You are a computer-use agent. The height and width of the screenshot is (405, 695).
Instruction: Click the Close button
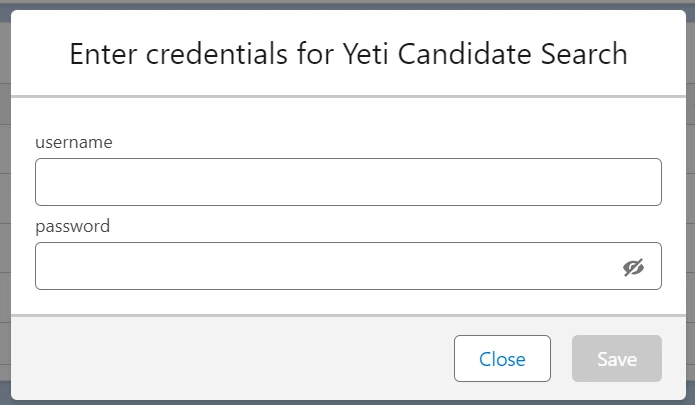coord(502,358)
